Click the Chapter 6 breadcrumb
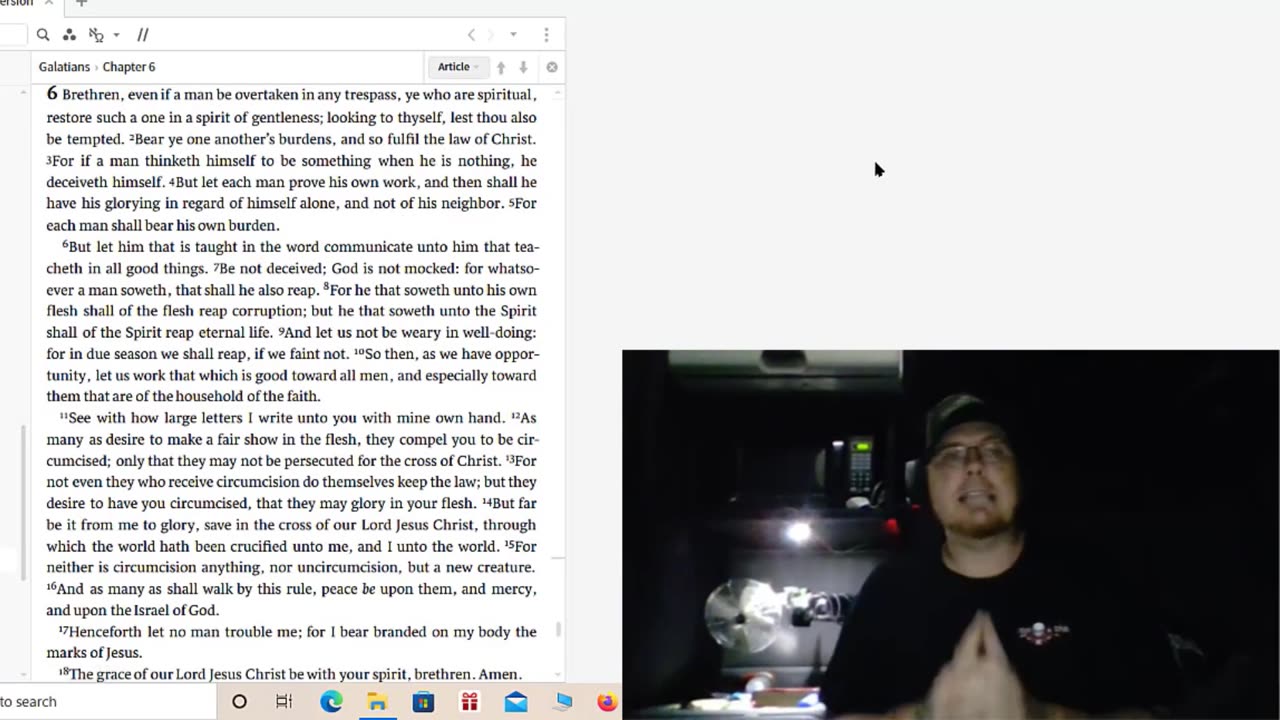The height and width of the screenshot is (720, 1280). tap(129, 67)
